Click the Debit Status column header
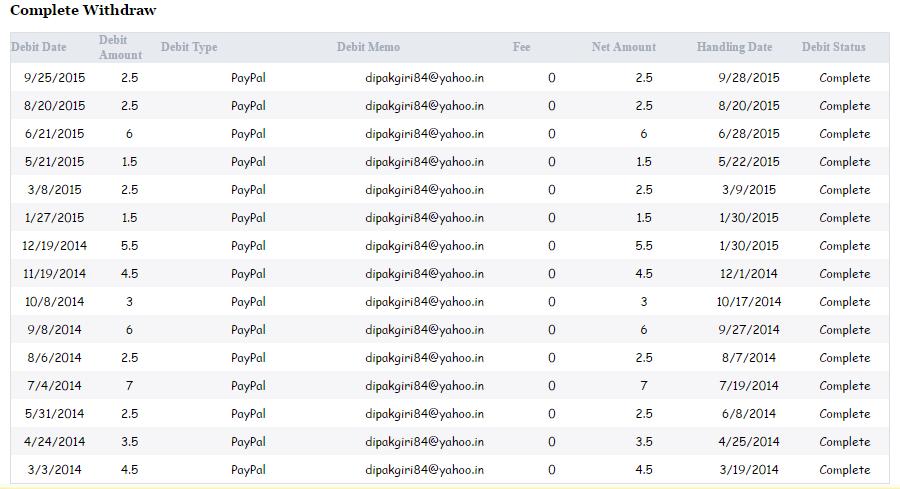 [833, 47]
